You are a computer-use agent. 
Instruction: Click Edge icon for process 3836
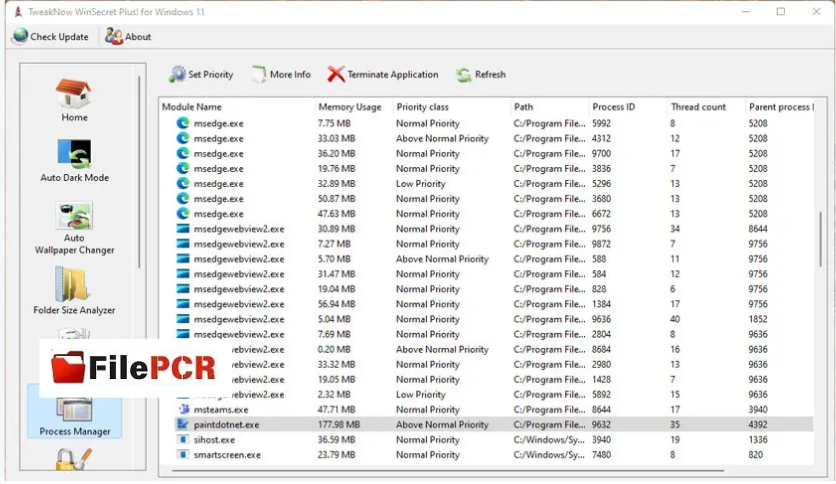click(x=183, y=168)
